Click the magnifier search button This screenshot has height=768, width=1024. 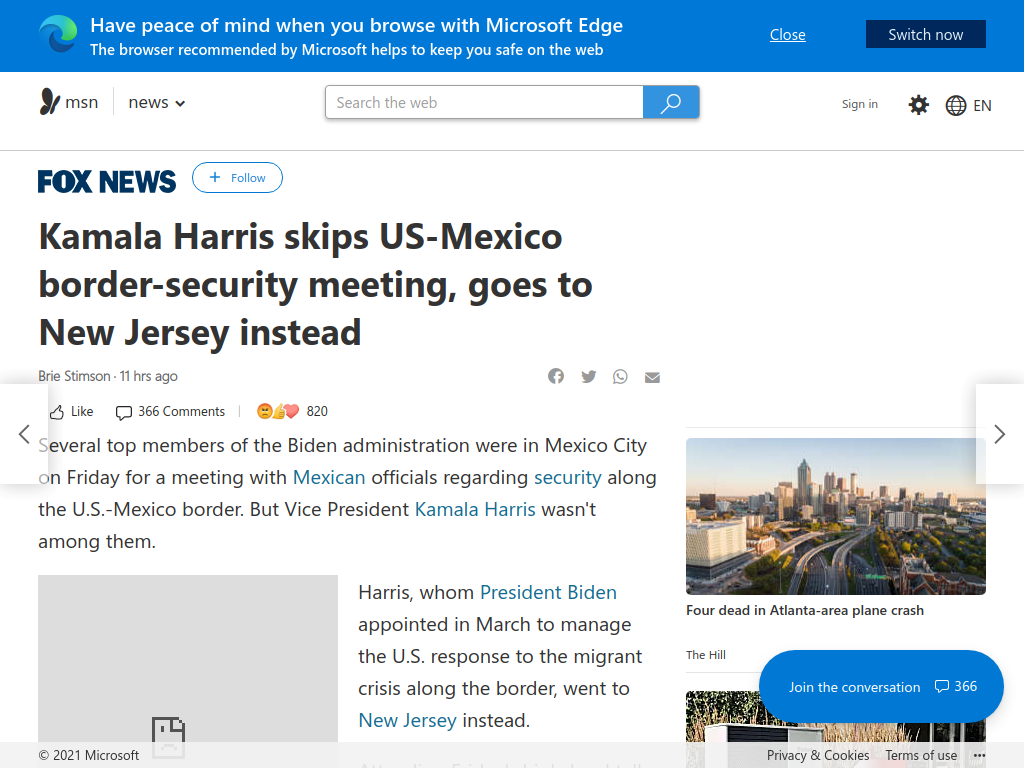[671, 103]
